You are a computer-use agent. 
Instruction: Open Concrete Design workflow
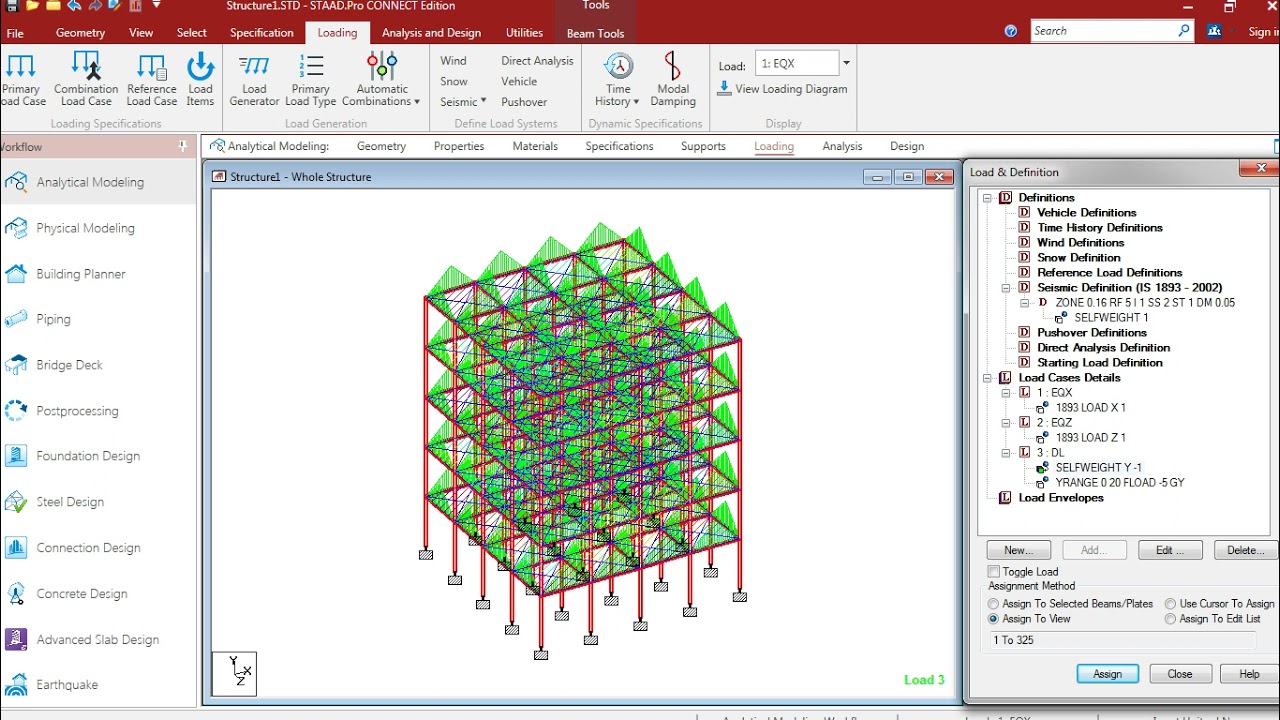99,594
